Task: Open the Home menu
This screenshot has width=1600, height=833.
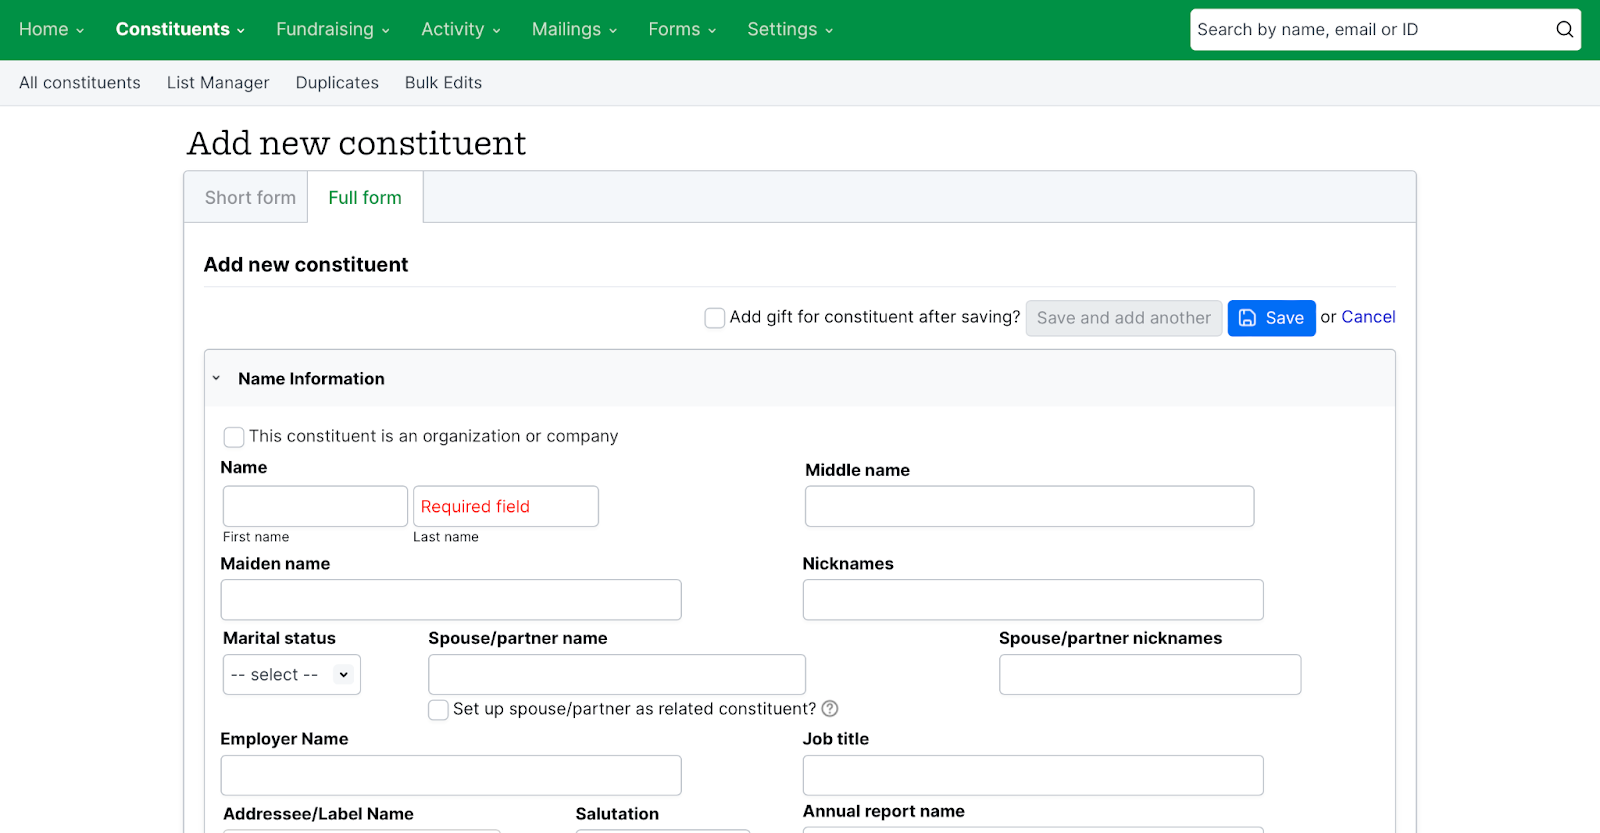Action: pos(51,30)
